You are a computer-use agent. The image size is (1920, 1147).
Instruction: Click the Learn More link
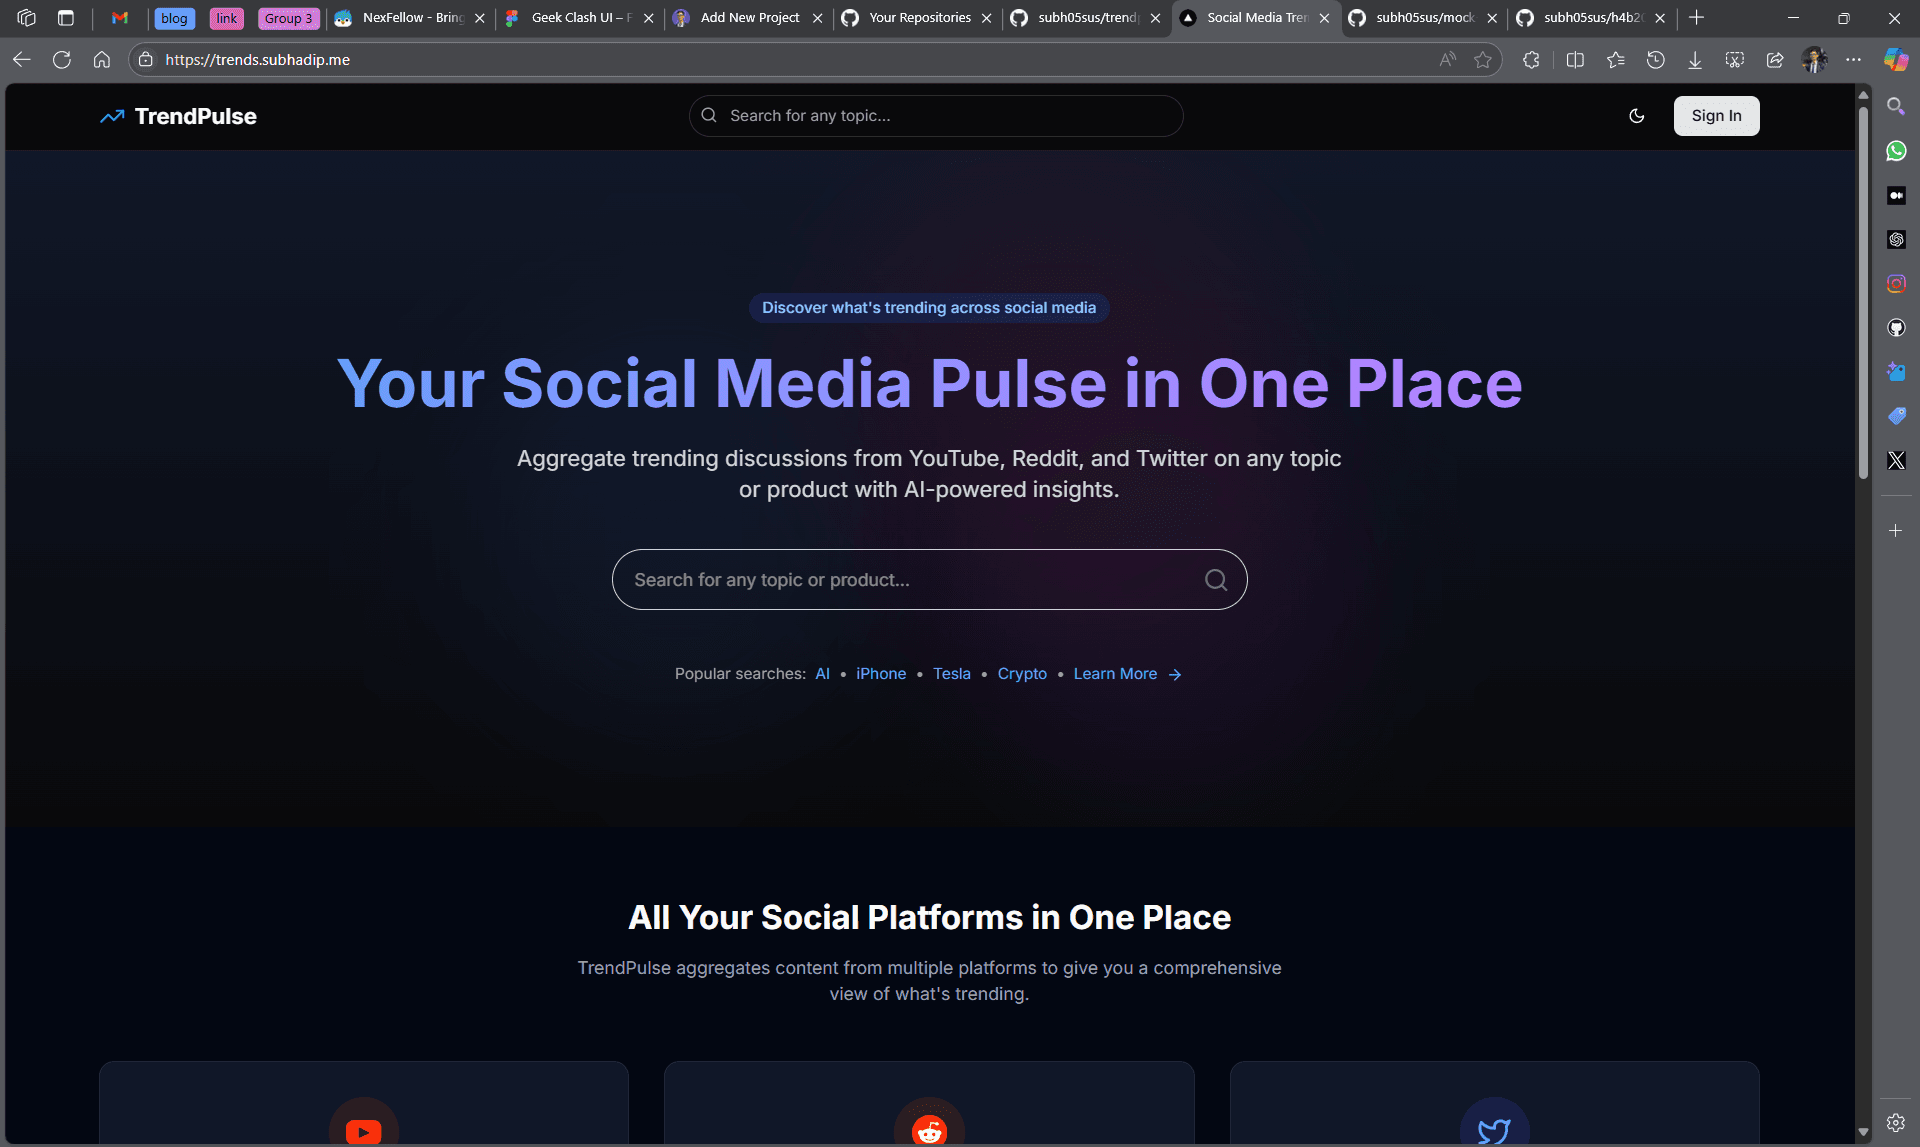tap(1115, 674)
